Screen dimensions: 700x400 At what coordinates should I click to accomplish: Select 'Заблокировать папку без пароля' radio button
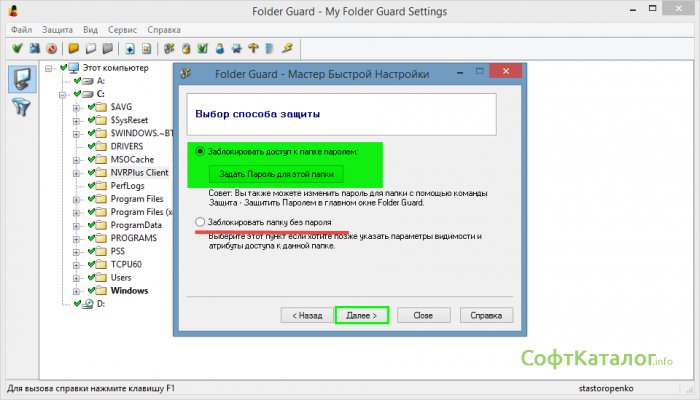tap(201, 220)
